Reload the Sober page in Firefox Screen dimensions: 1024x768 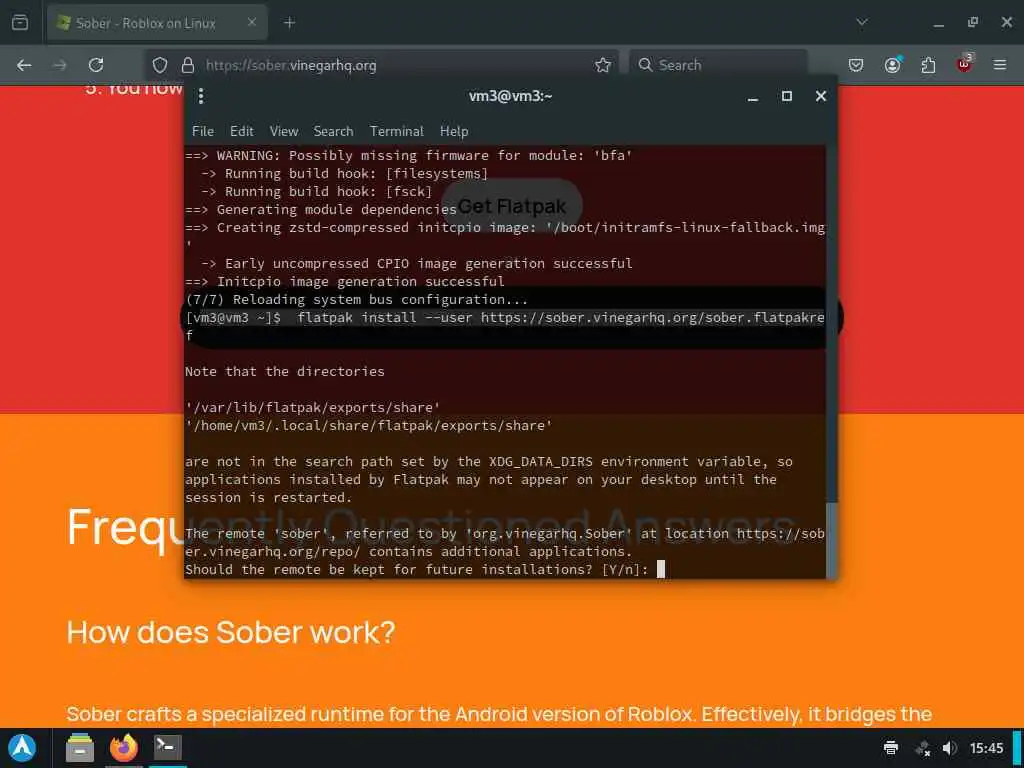96,65
